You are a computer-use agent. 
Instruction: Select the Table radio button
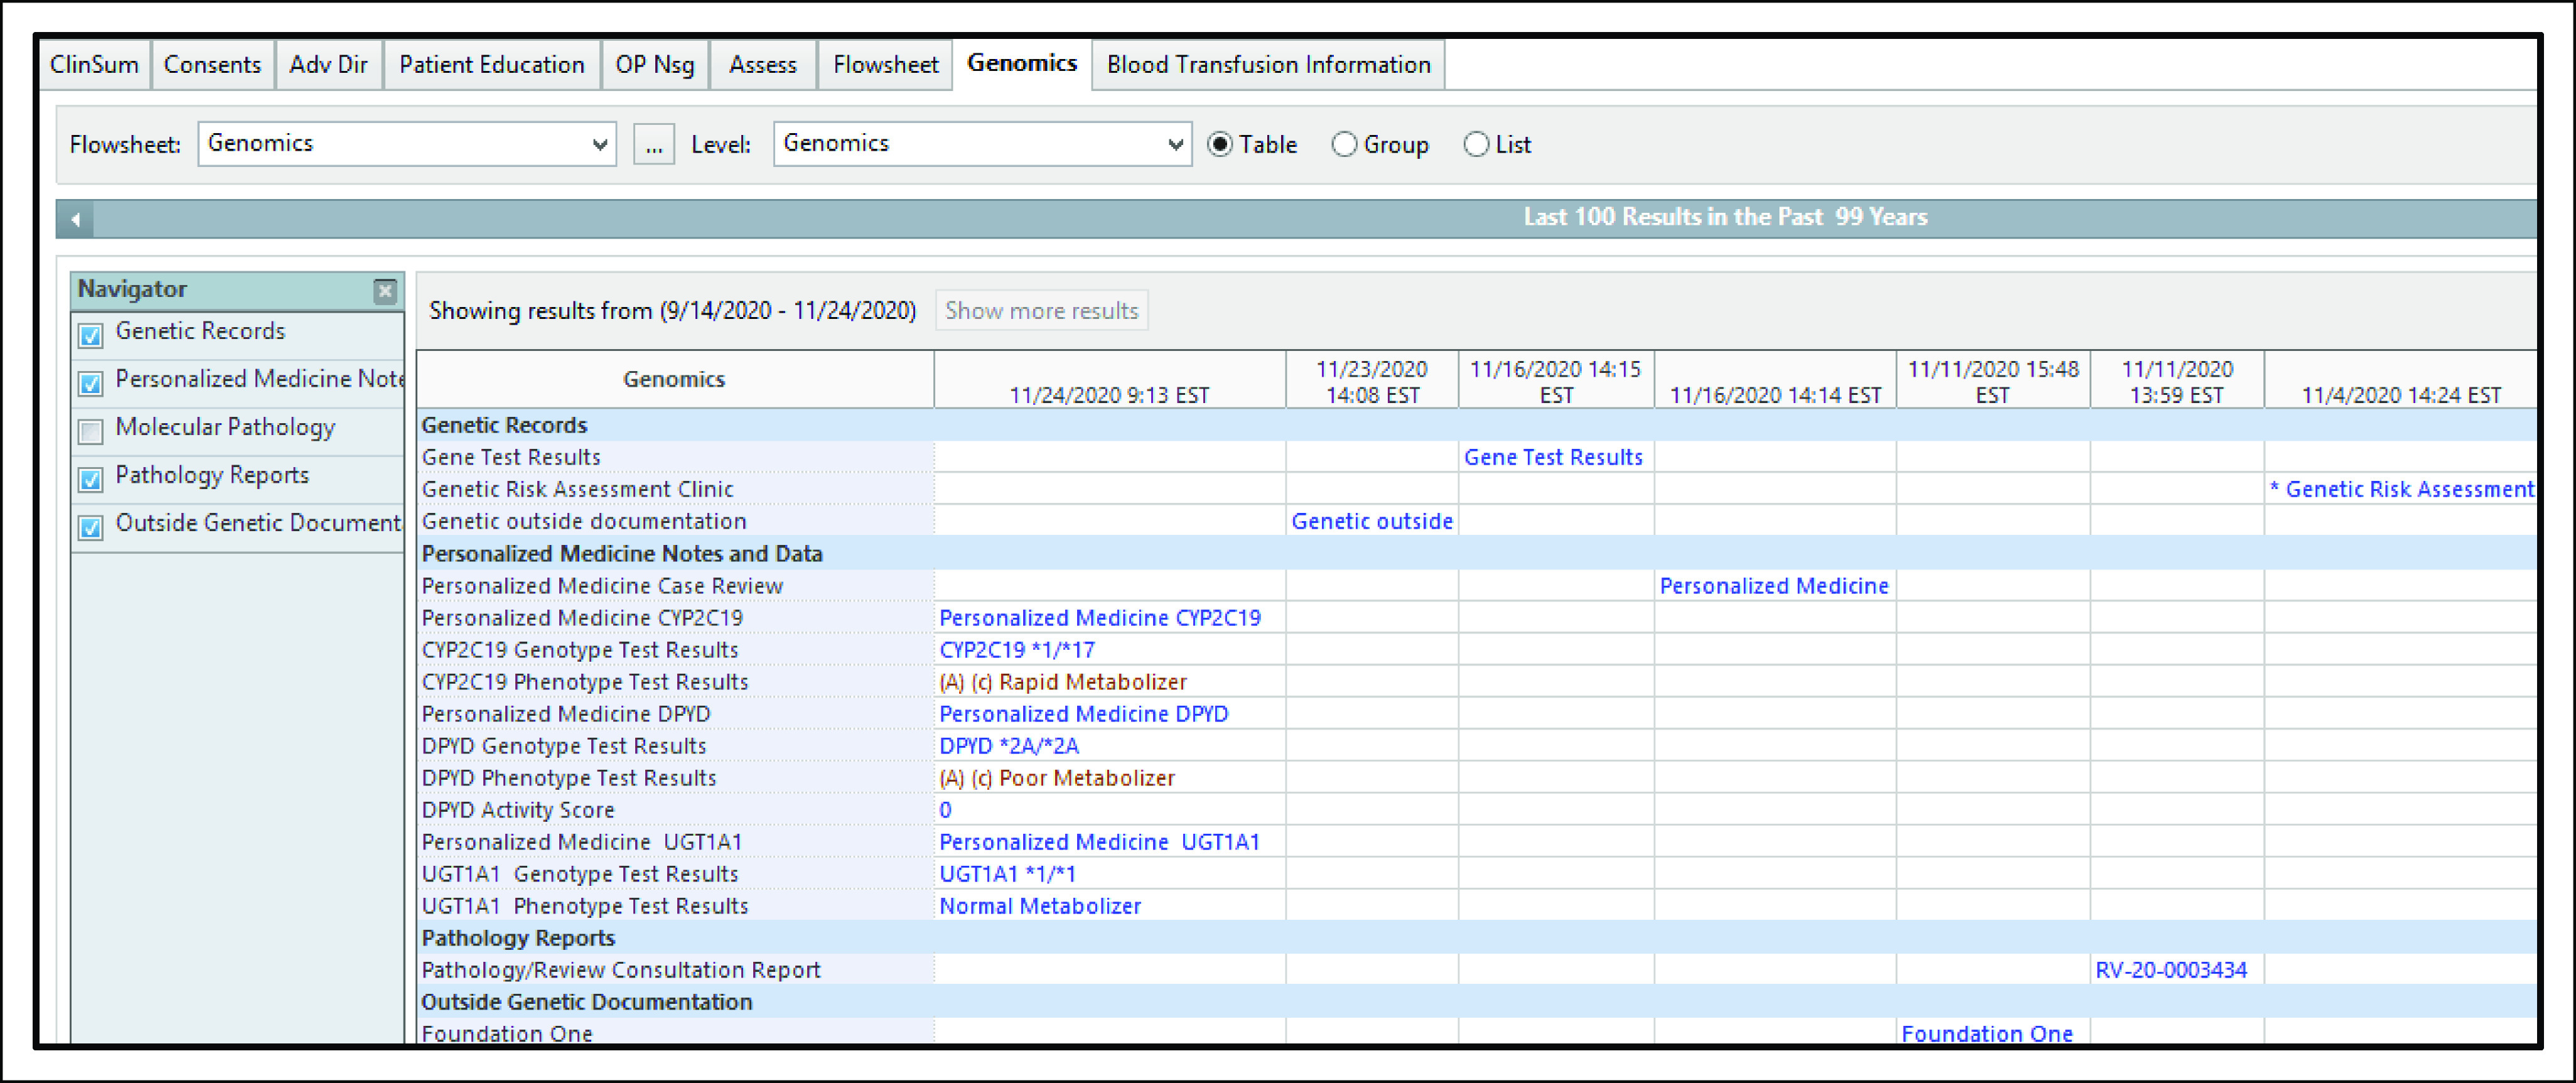pos(1220,144)
